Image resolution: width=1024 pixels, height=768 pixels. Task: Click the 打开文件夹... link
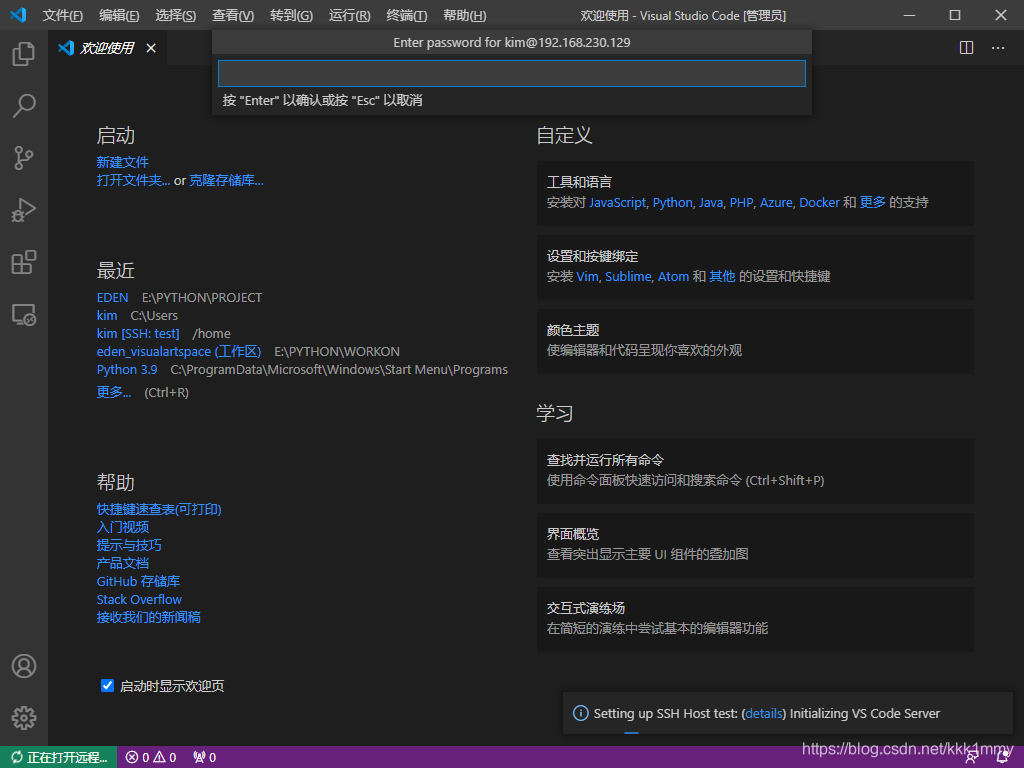click(x=133, y=180)
